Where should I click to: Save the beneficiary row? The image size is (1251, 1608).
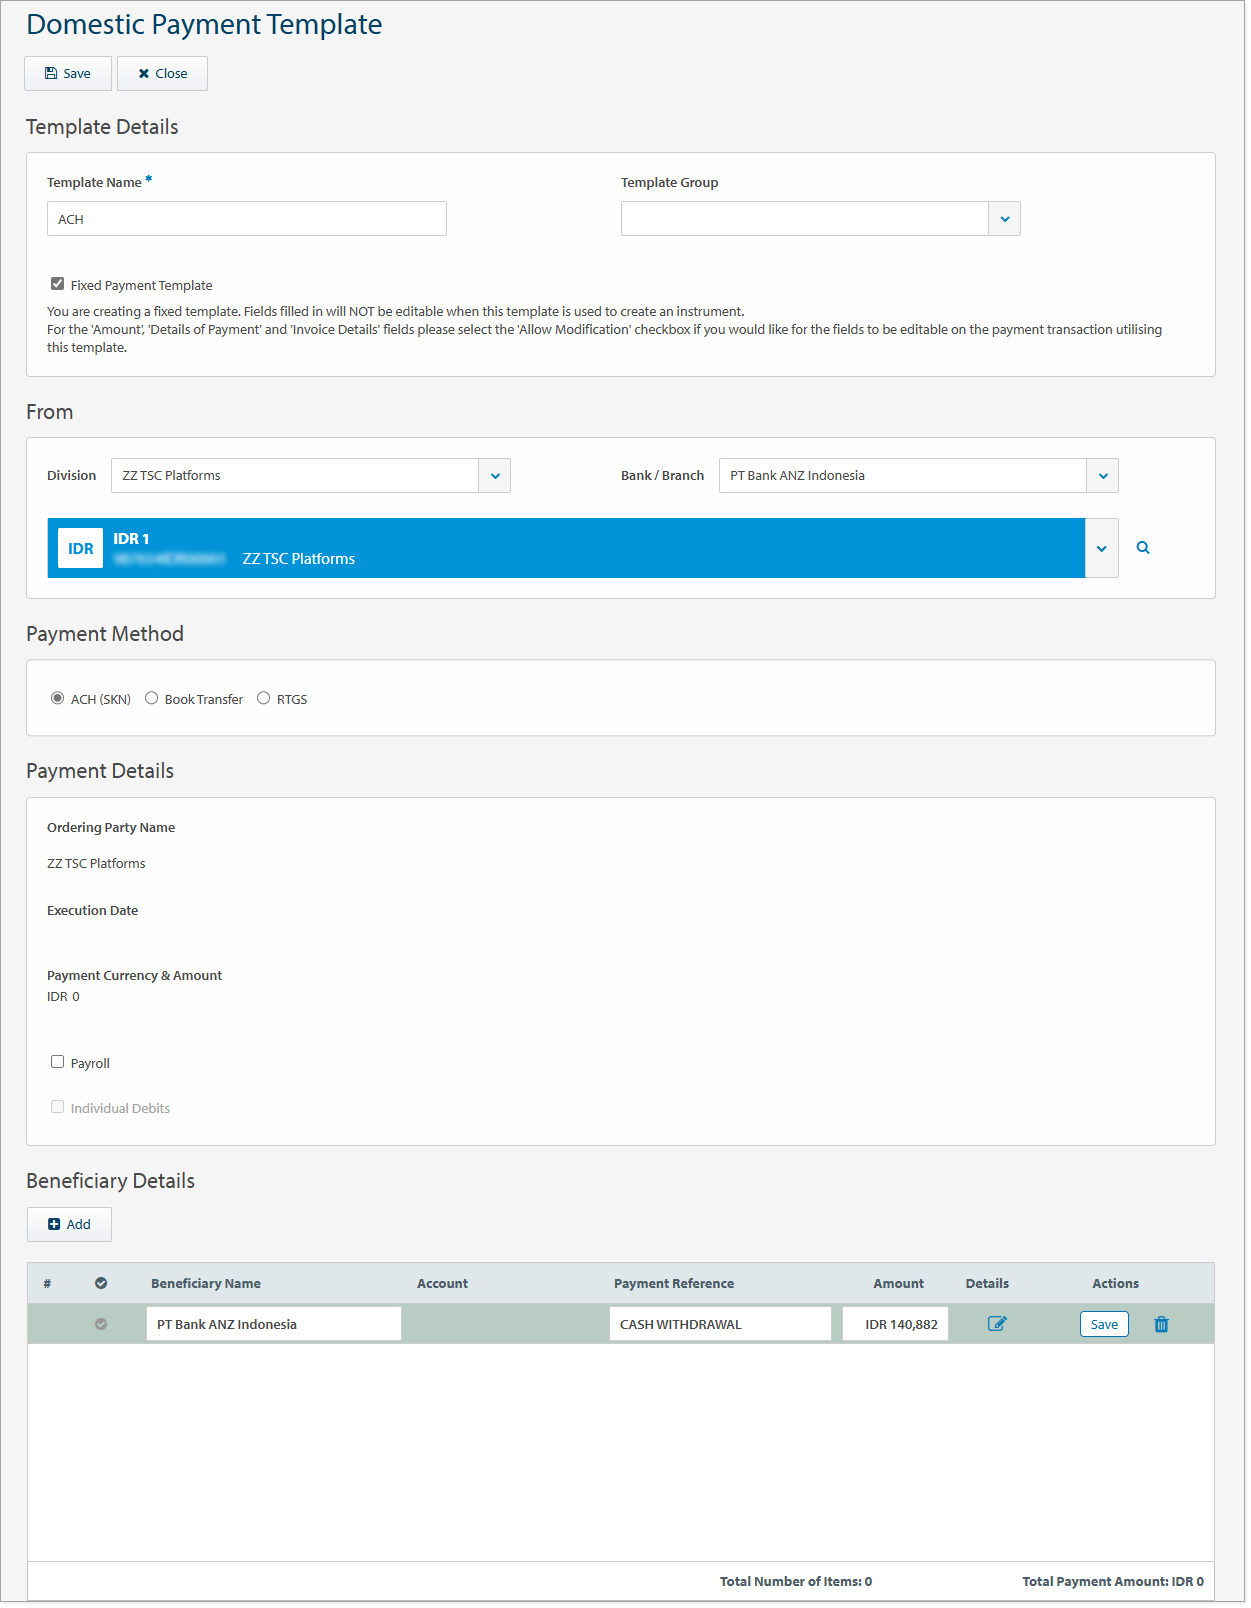pos(1104,1324)
